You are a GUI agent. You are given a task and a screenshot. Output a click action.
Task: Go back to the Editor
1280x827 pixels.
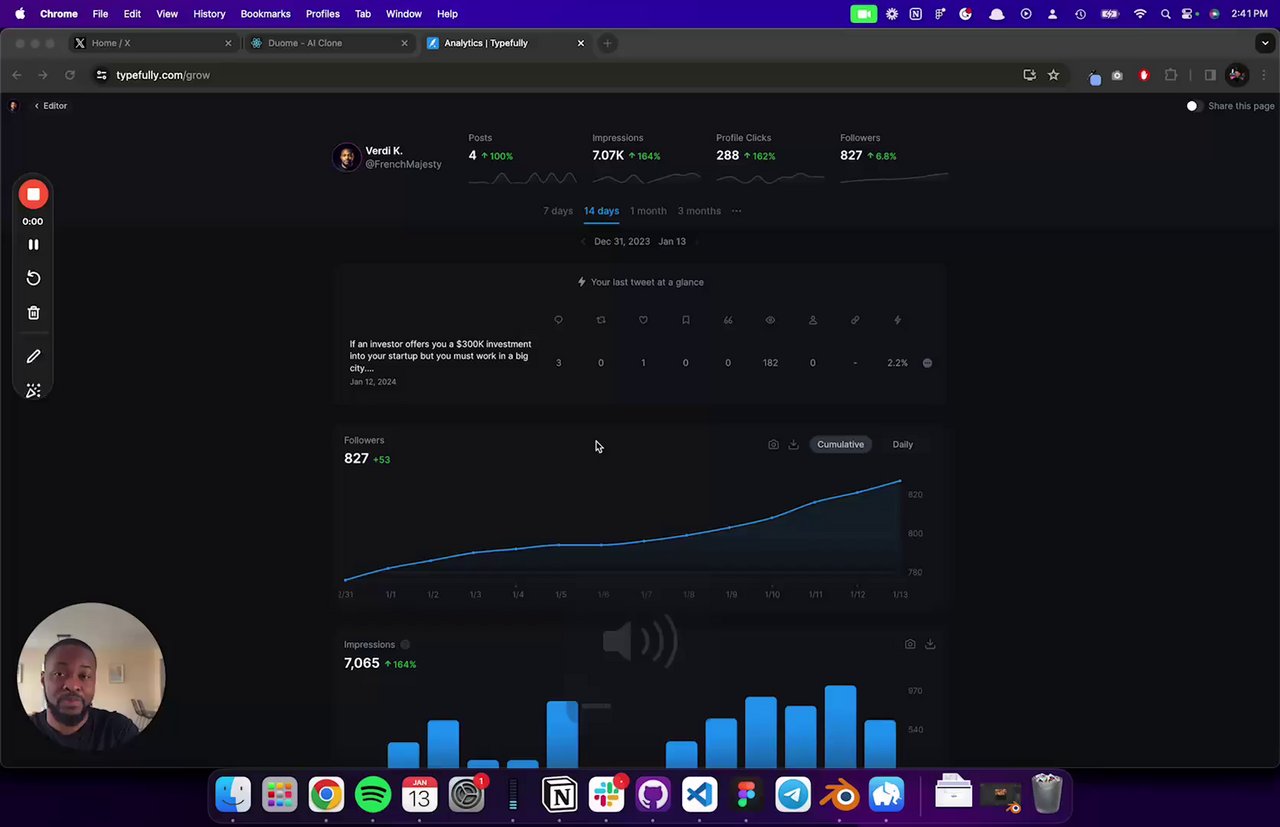(x=50, y=106)
